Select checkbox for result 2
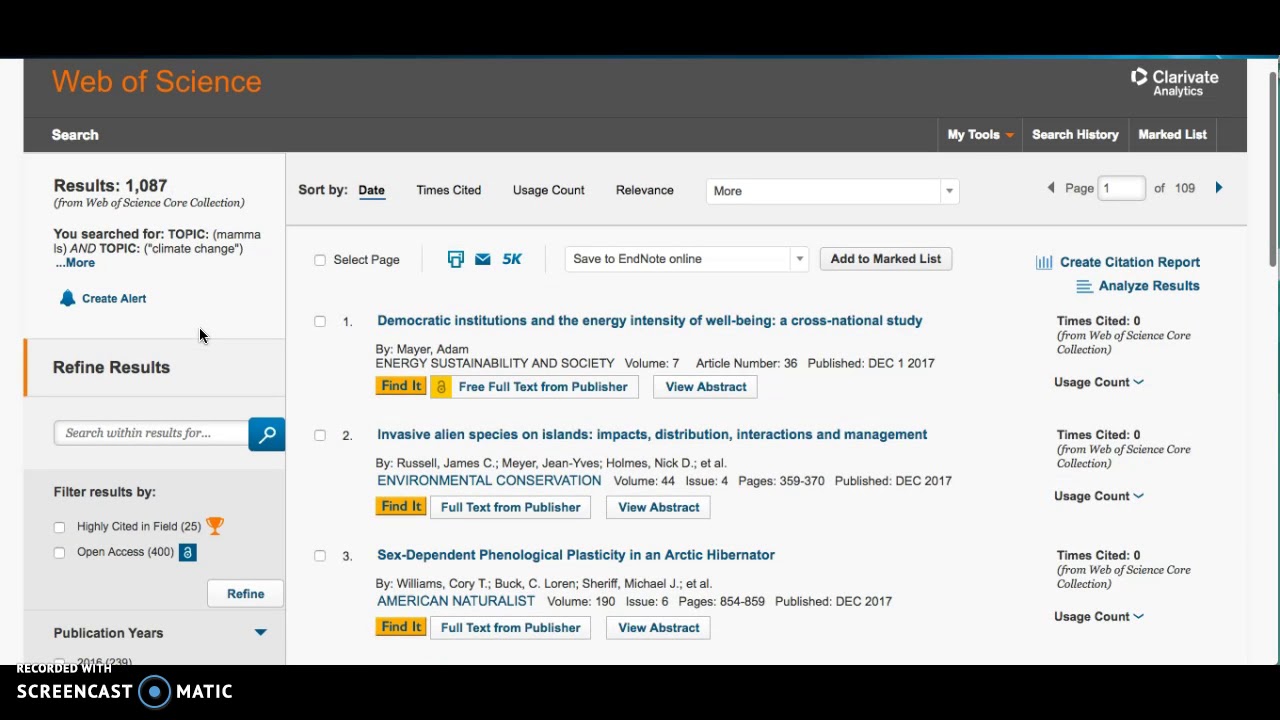This screenshot has width=1280, height=720. click(x=320, y=435)
